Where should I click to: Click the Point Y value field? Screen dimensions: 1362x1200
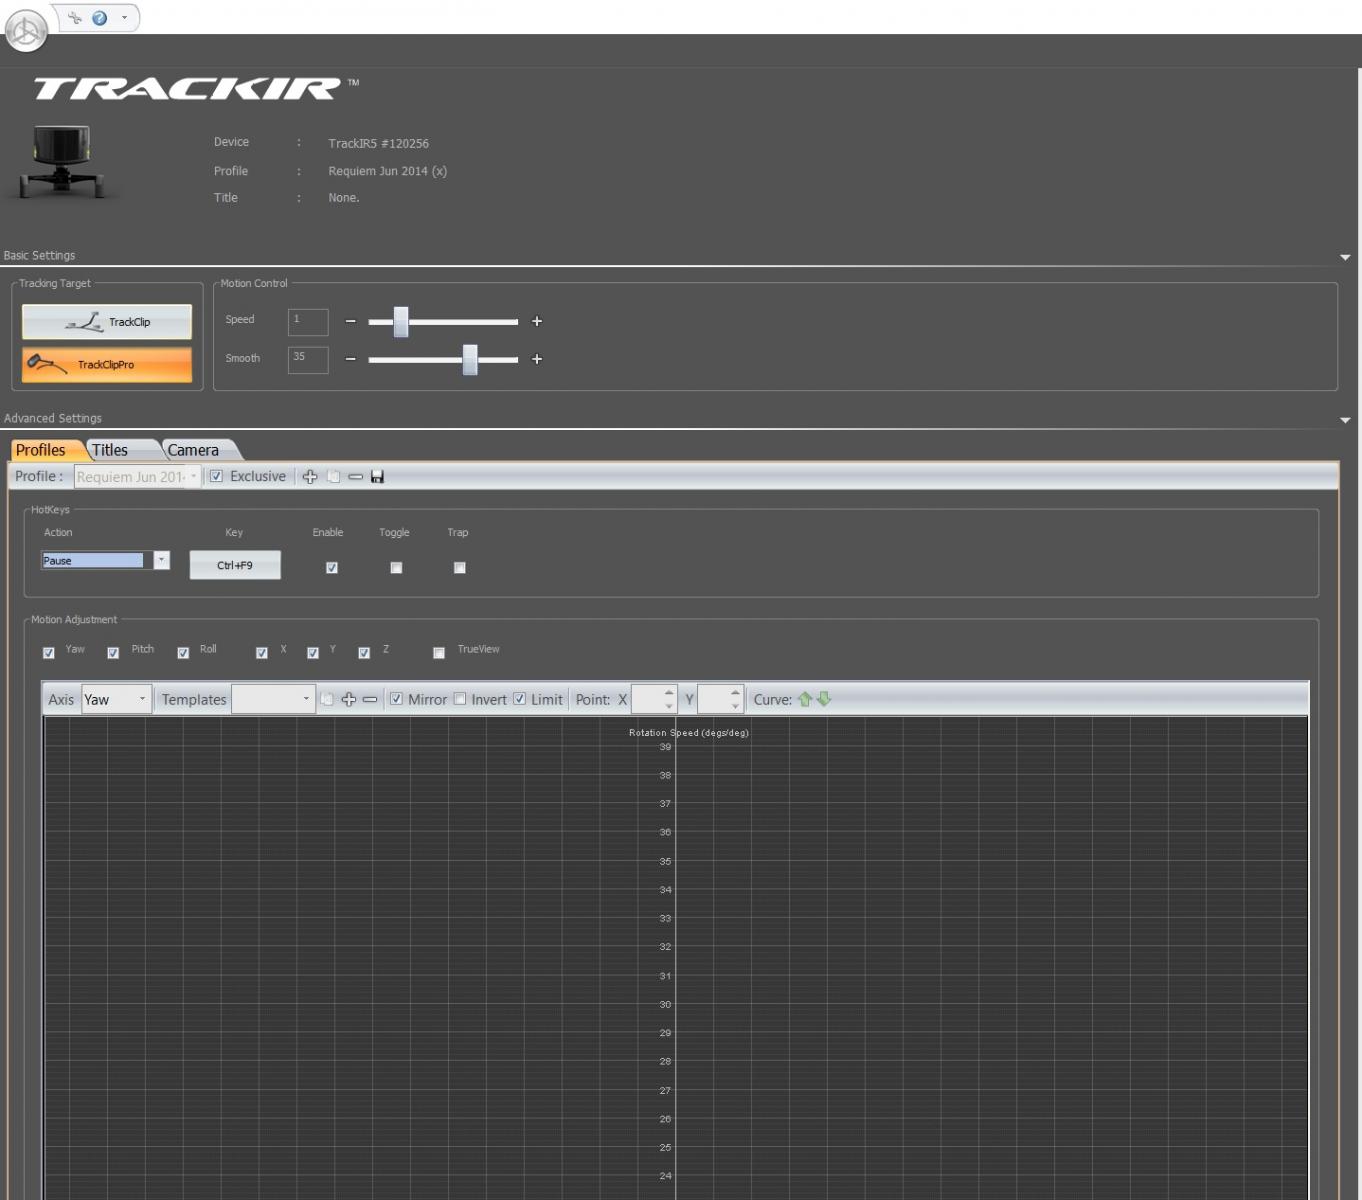[x=712, y=699]
